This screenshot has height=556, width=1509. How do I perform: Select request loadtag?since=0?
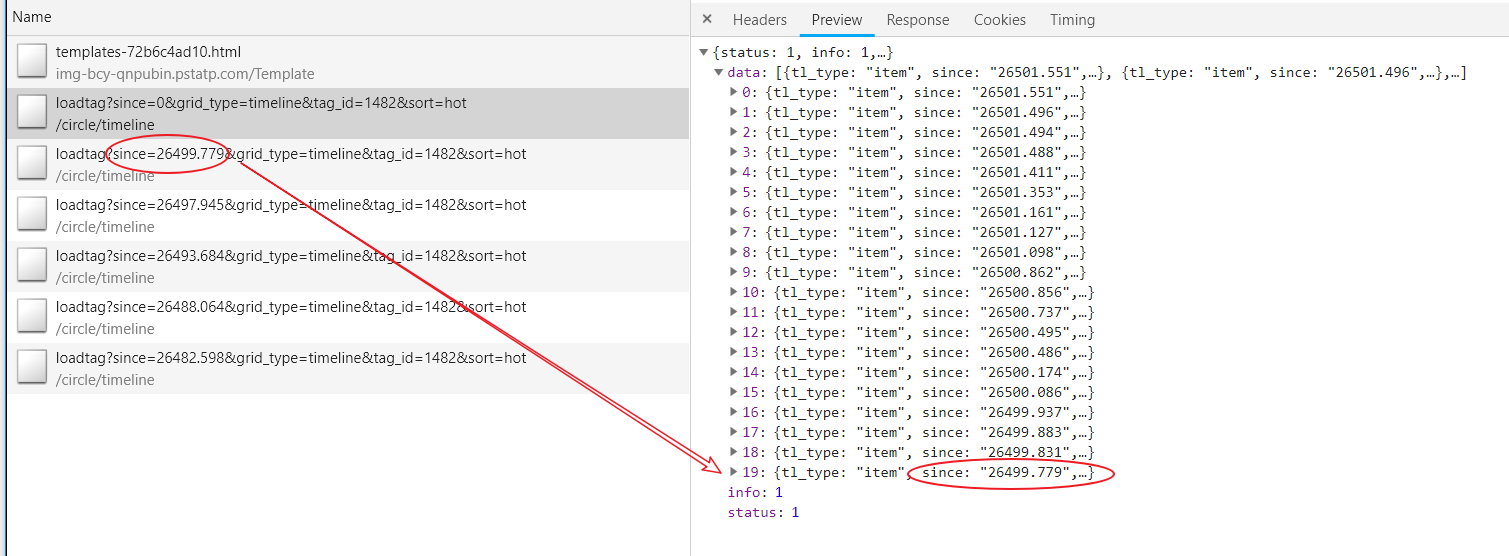347,113
